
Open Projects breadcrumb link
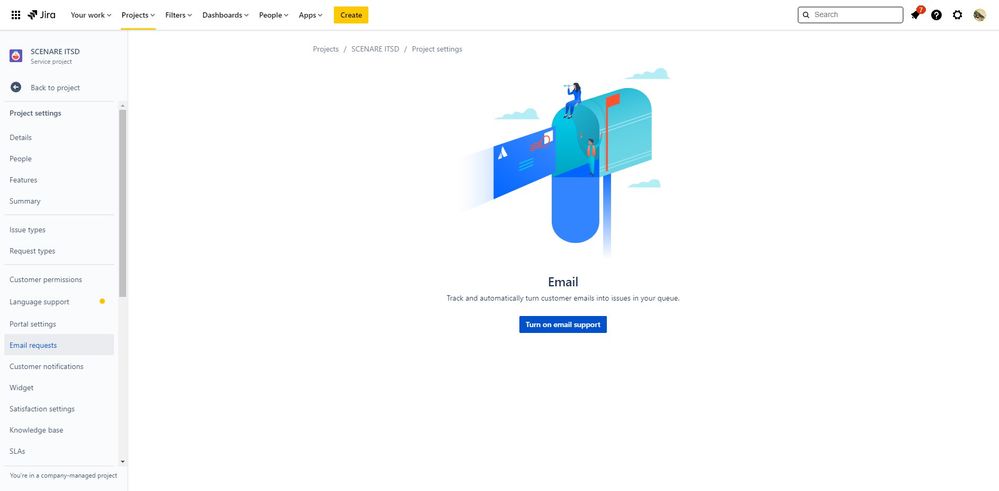(326, 49)
